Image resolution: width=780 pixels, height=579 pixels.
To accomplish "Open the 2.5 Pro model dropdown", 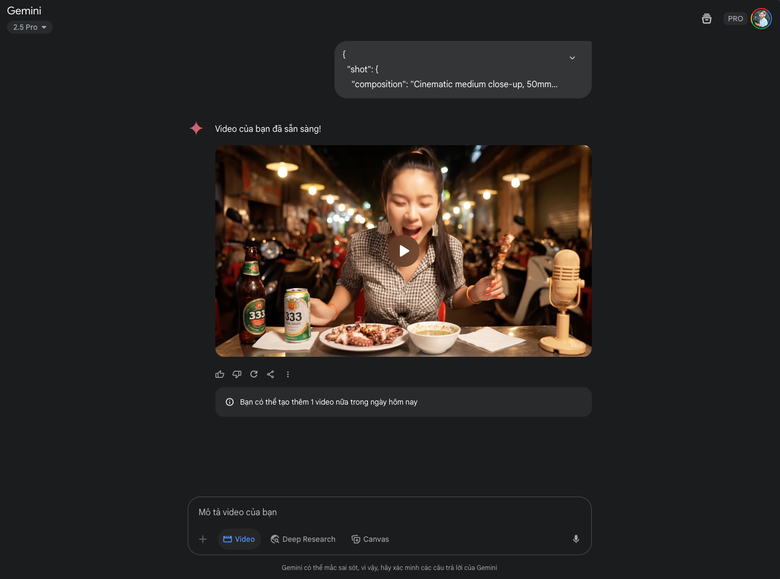I will tap(30, 27).
